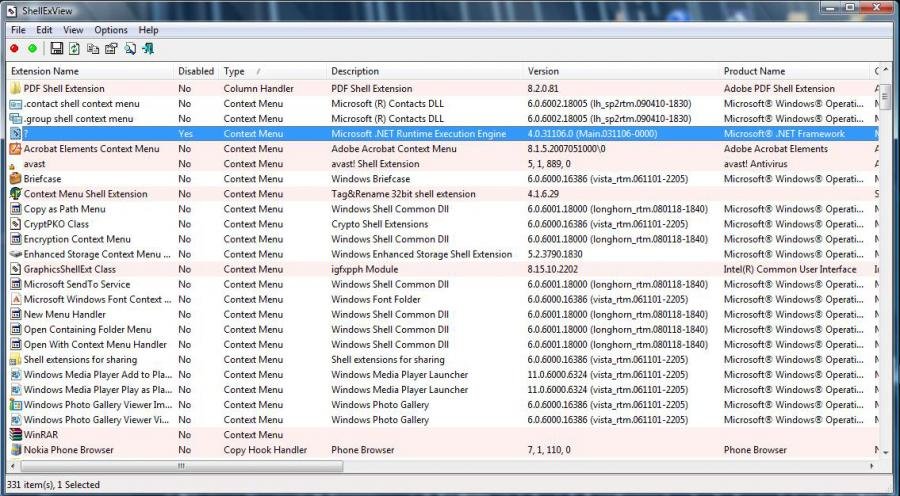900x496 pixels.
Task: Open the Help menu
Action: coord(148,30)
